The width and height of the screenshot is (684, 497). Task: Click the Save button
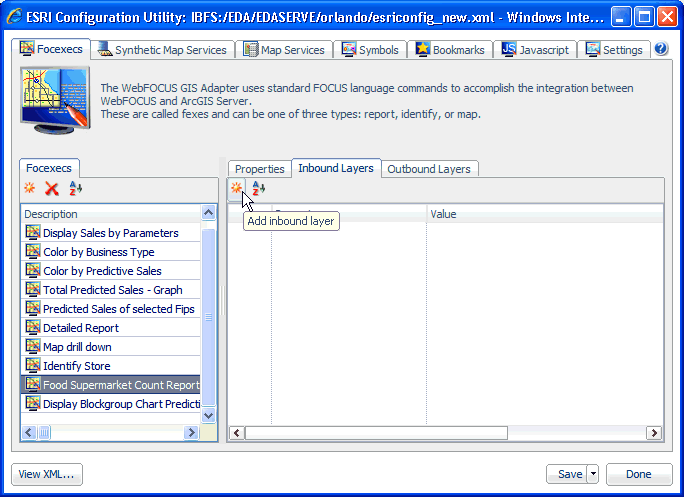(x=567, y=474)
